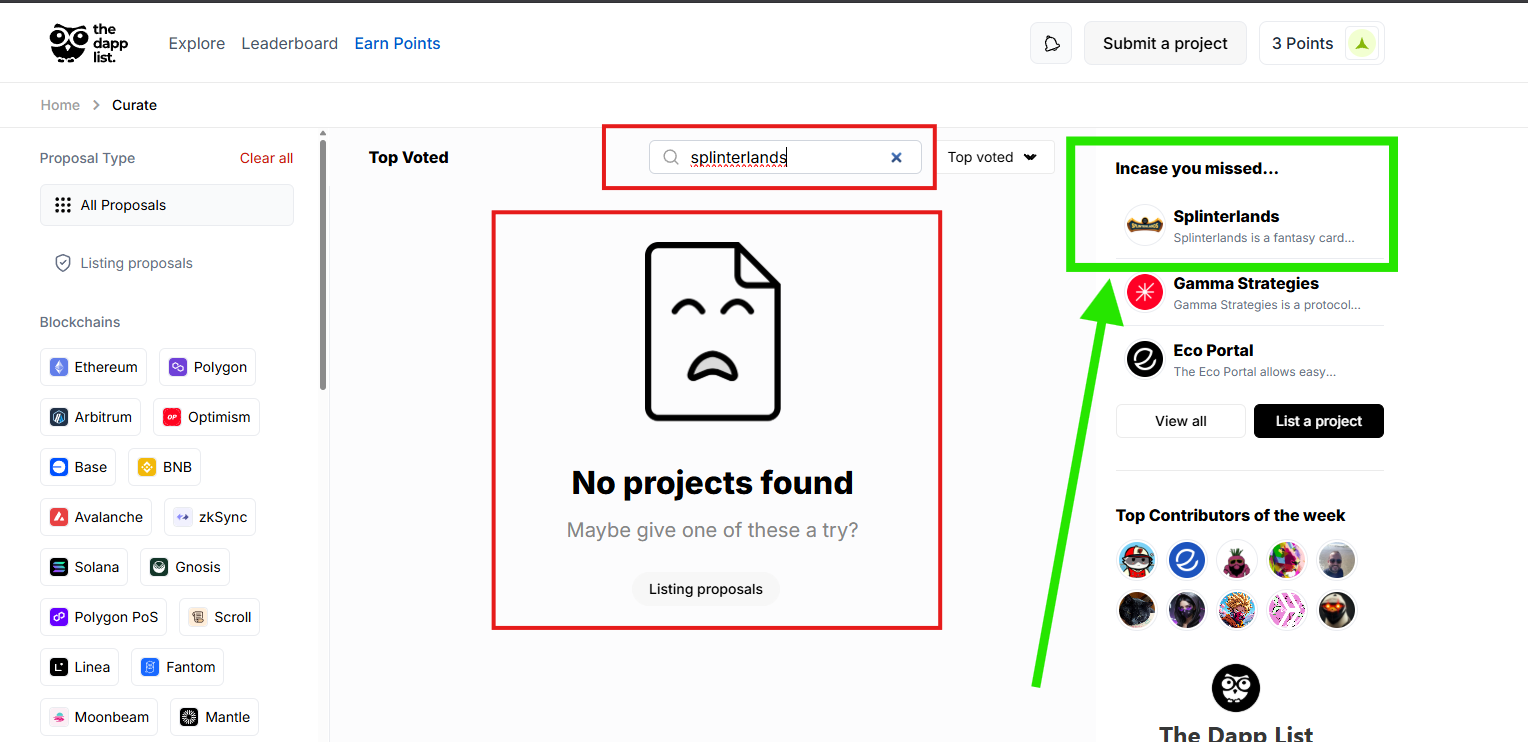
Task: Click the List a project button
Action: click(x=1319, y=421)
